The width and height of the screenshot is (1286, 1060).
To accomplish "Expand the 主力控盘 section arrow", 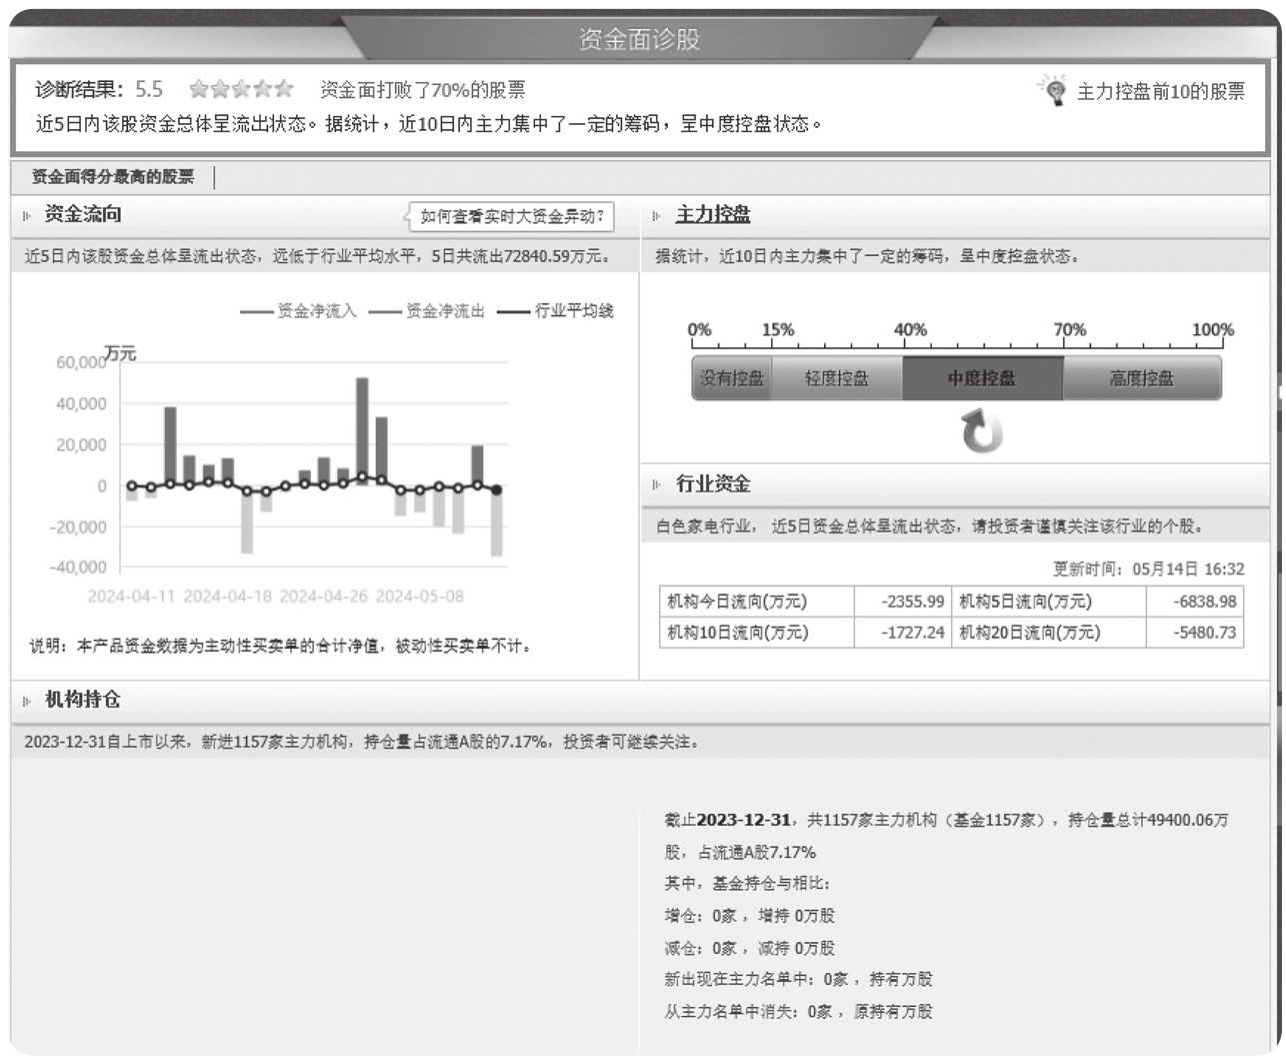I will [x=657, y=215].
